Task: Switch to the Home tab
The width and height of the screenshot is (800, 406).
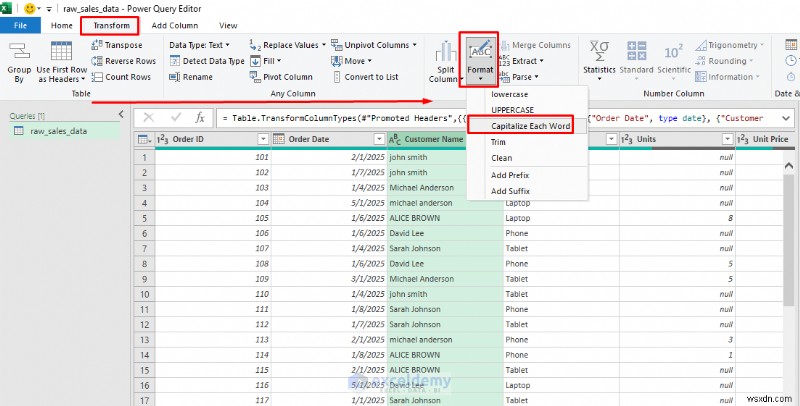Action: click(x=62, y=25)
